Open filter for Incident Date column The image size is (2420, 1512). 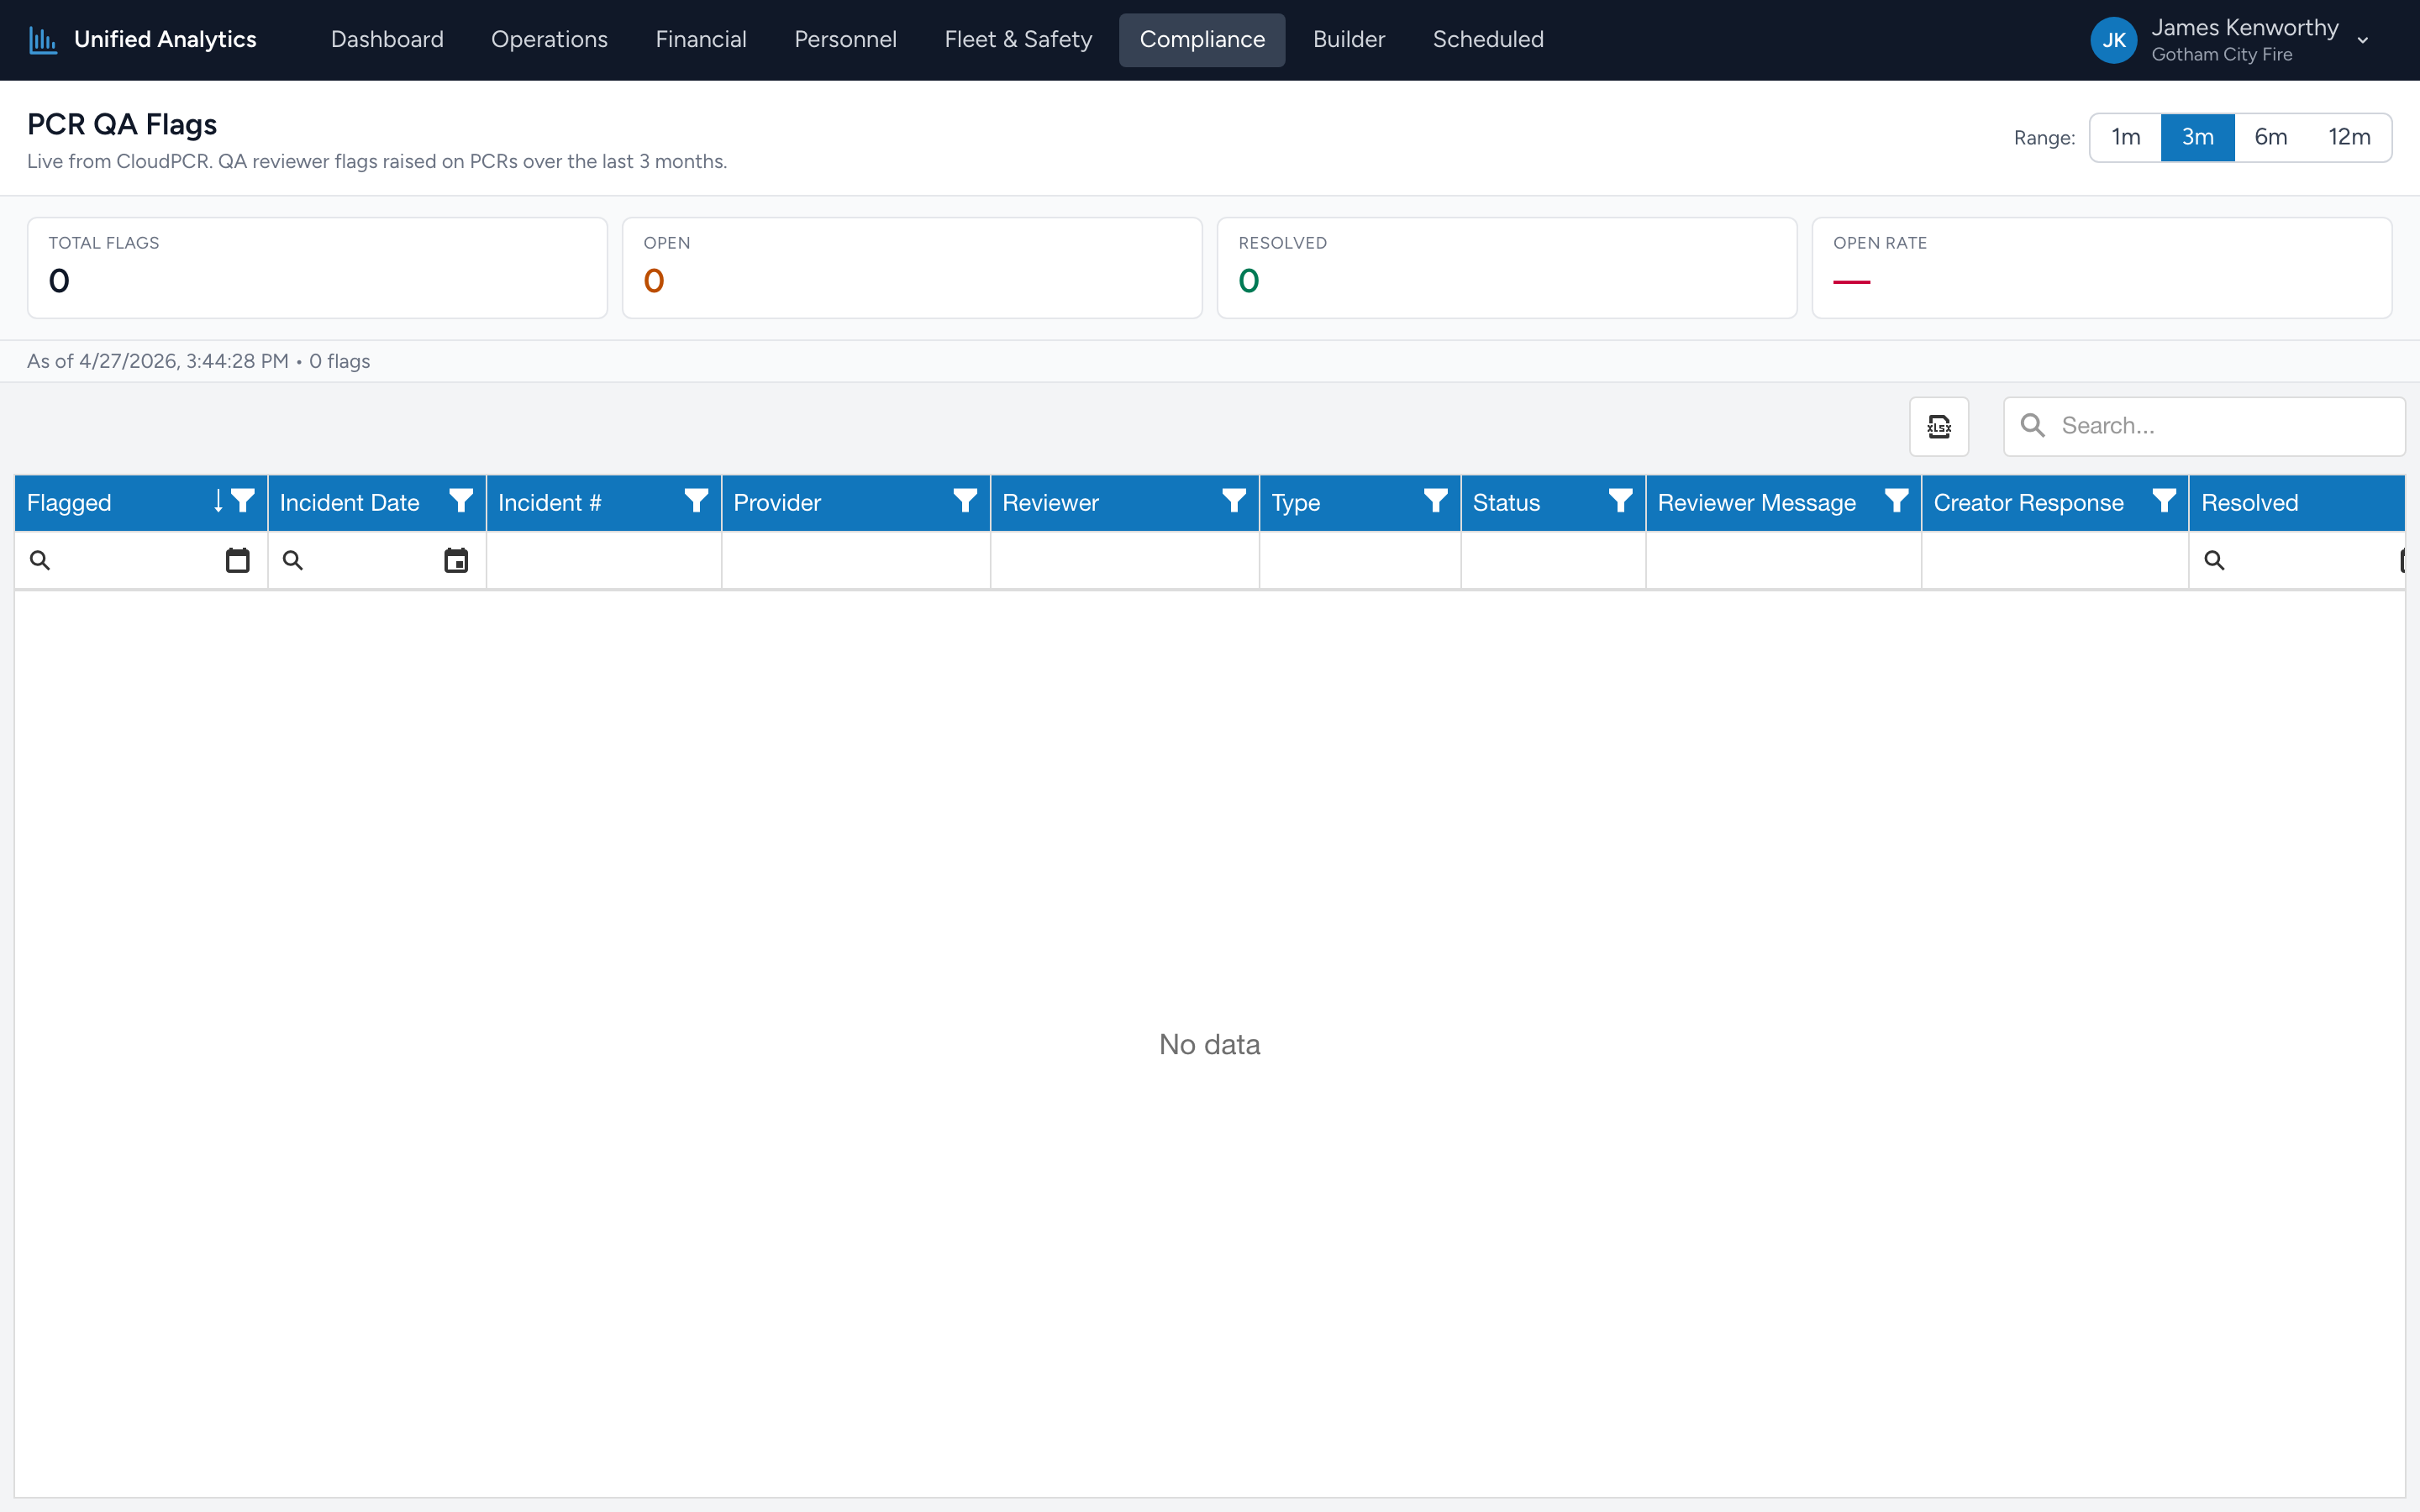tap(461, 501)
